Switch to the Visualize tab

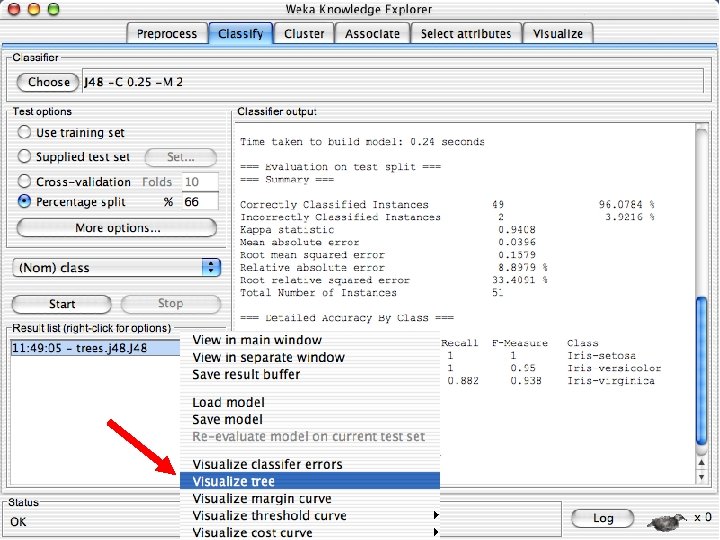[558, 34]
